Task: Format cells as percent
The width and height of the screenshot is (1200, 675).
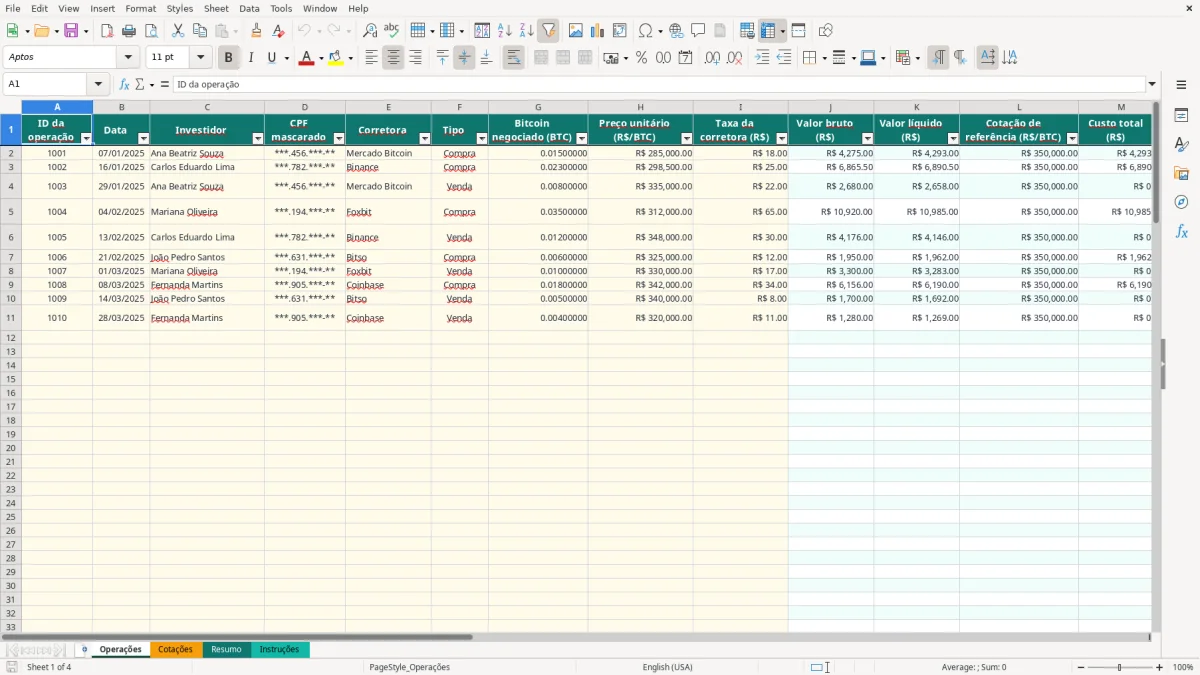Action: (641, 58)
